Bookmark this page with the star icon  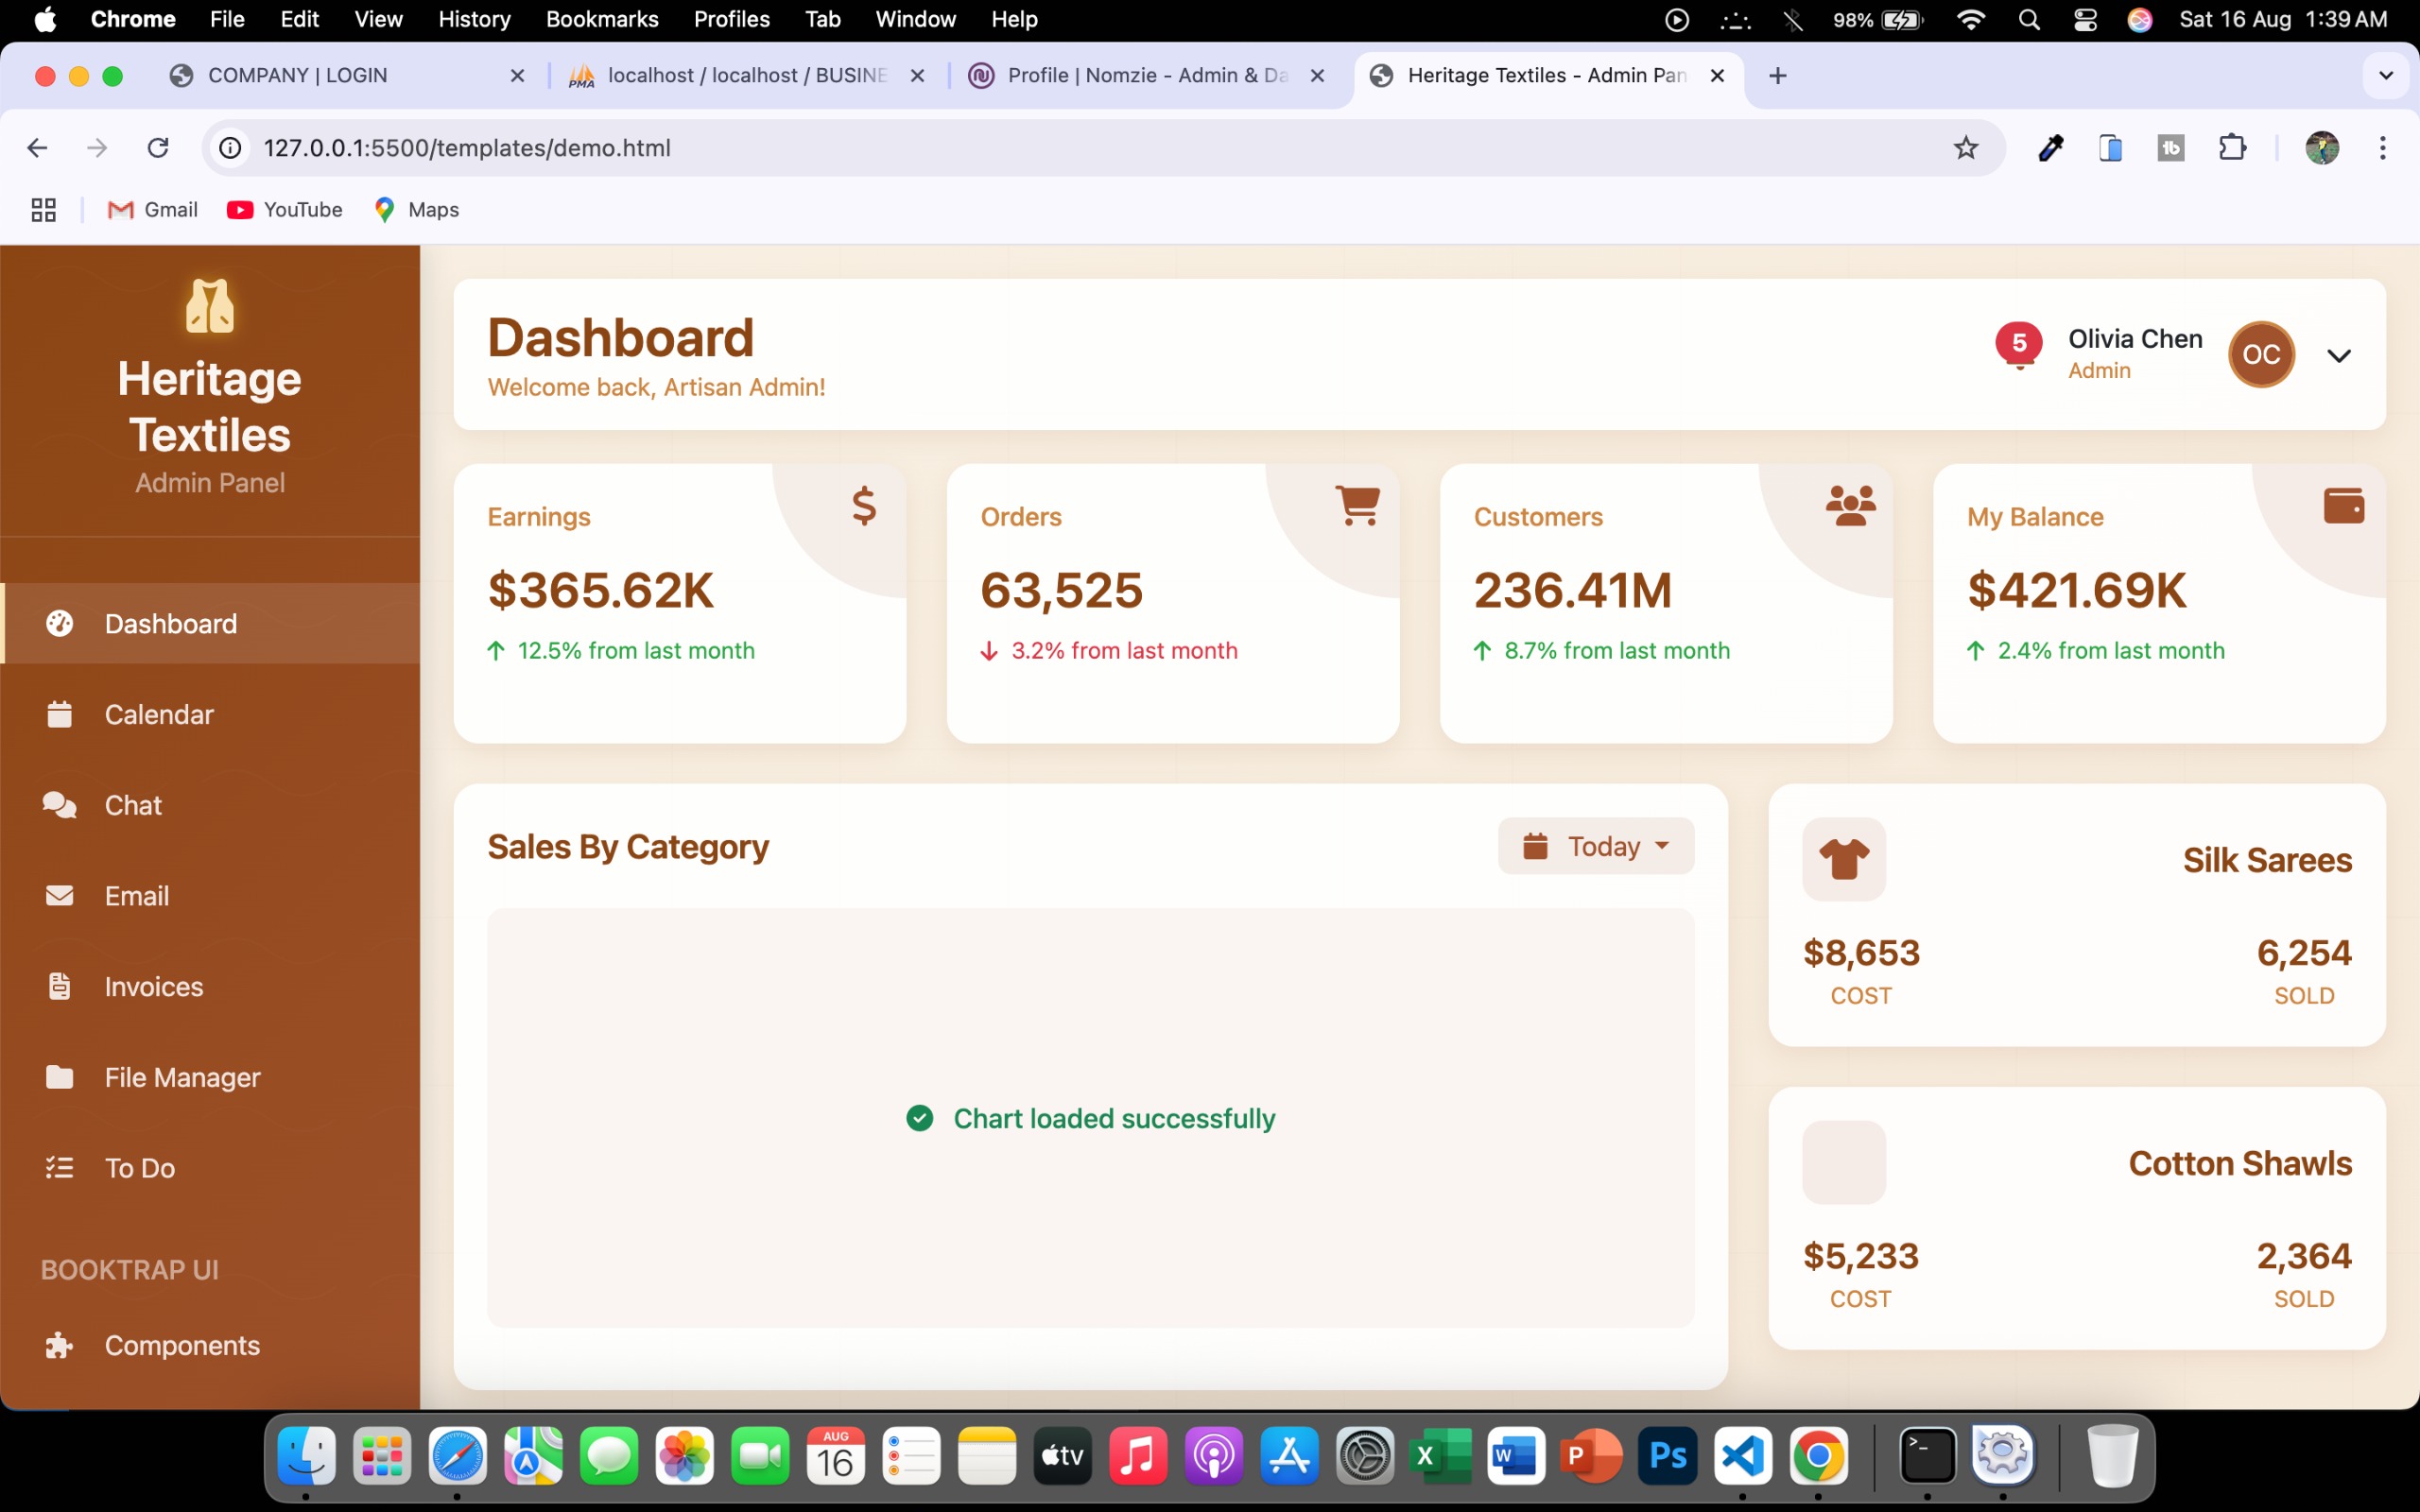(1965, 148)
